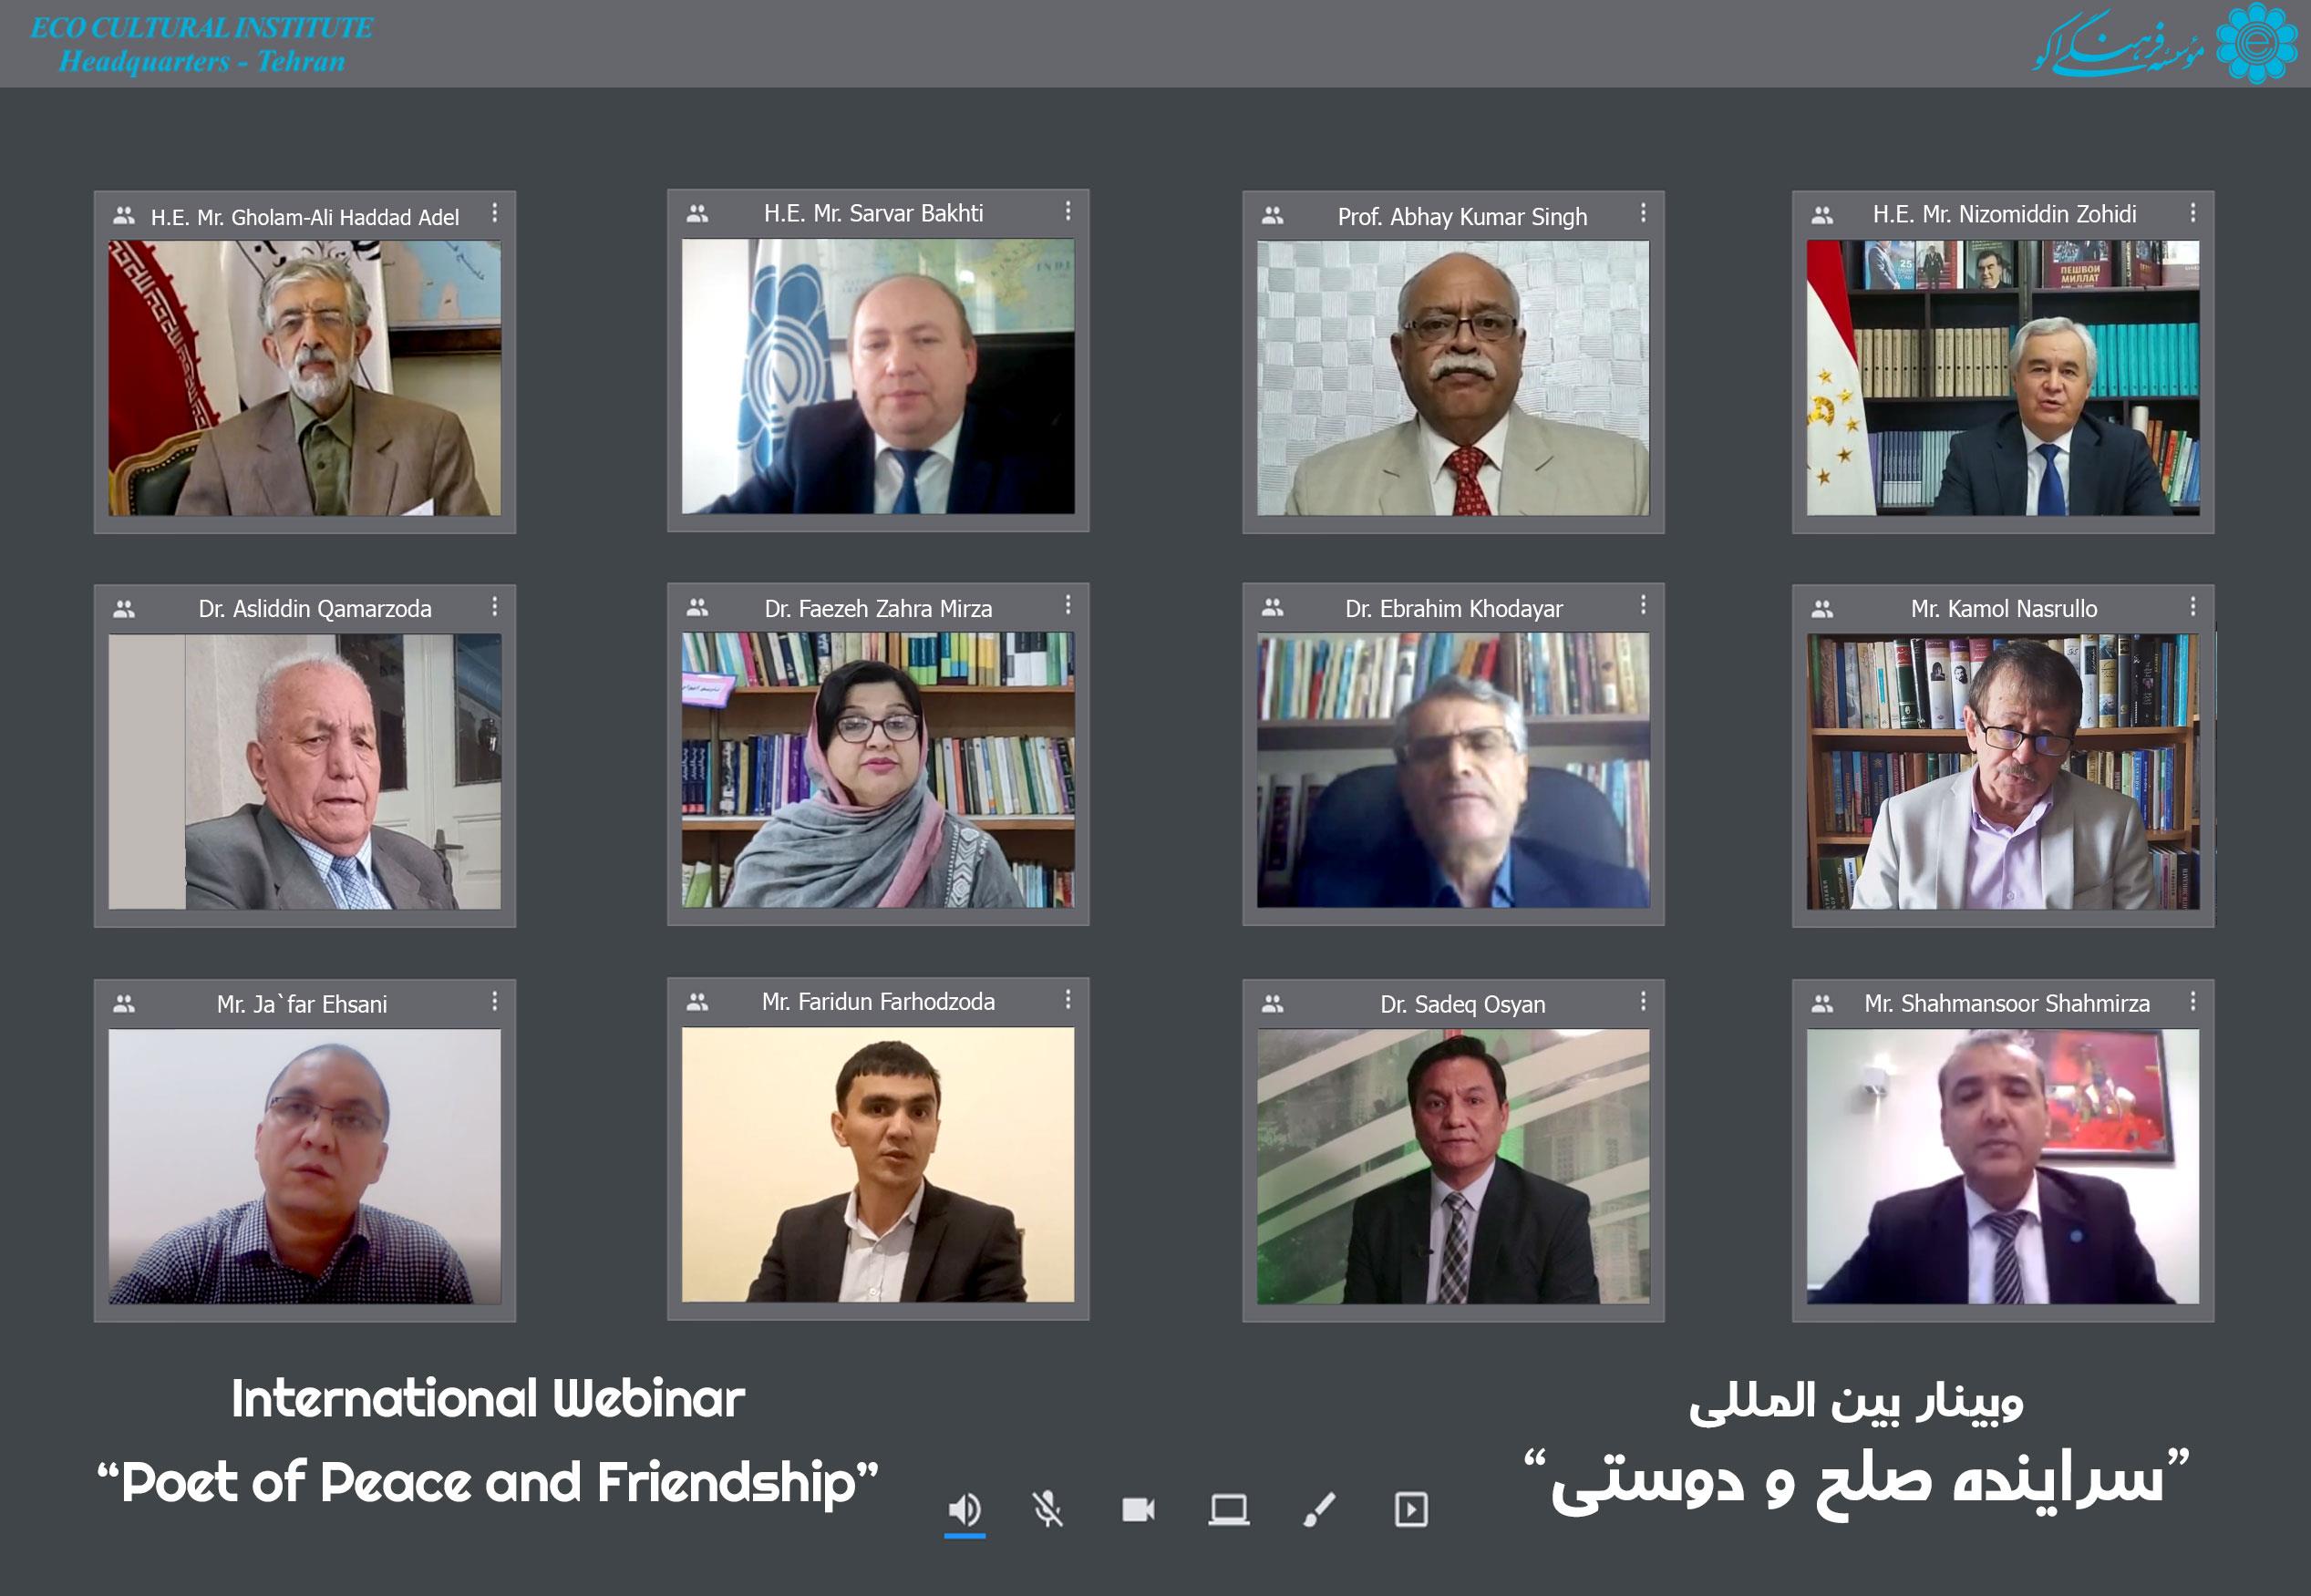Open three-dot menu on Kamol Nasrullo tile
The width and height of the screenshot is (2311, 1596).
2193,606
